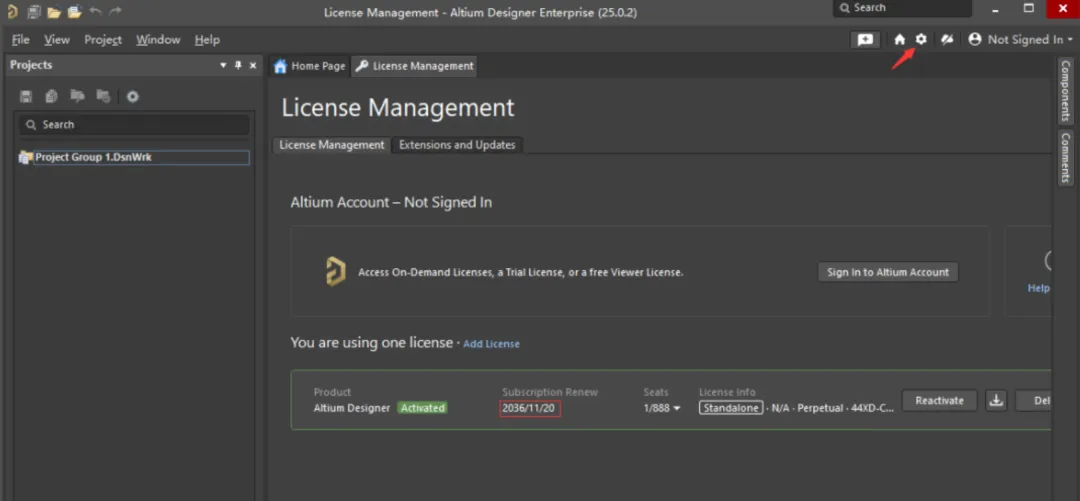The height and width of the screenshot is (501, 1080).
Task: Click Sign In to Altium Account button
Action: 888,272
